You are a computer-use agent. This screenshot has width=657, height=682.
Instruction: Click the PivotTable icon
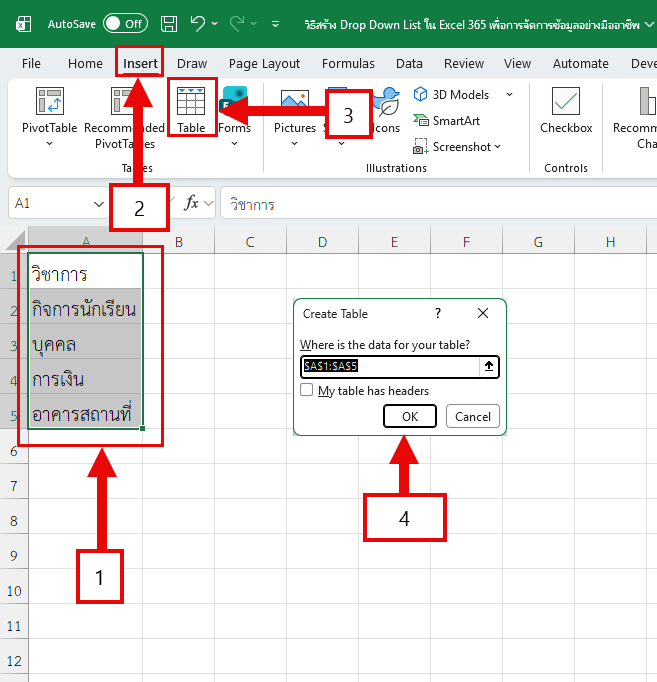point(50,101)
